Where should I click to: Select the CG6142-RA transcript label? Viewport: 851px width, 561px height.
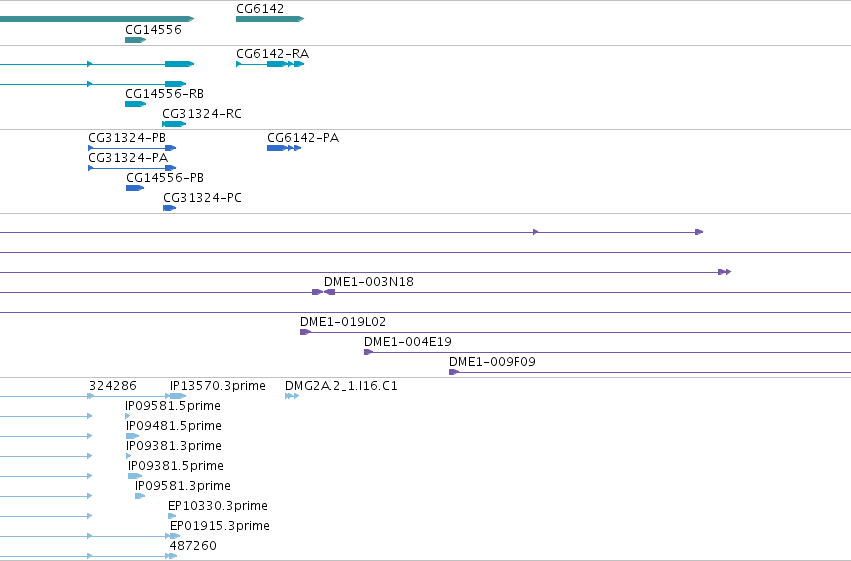coord(272,54)
